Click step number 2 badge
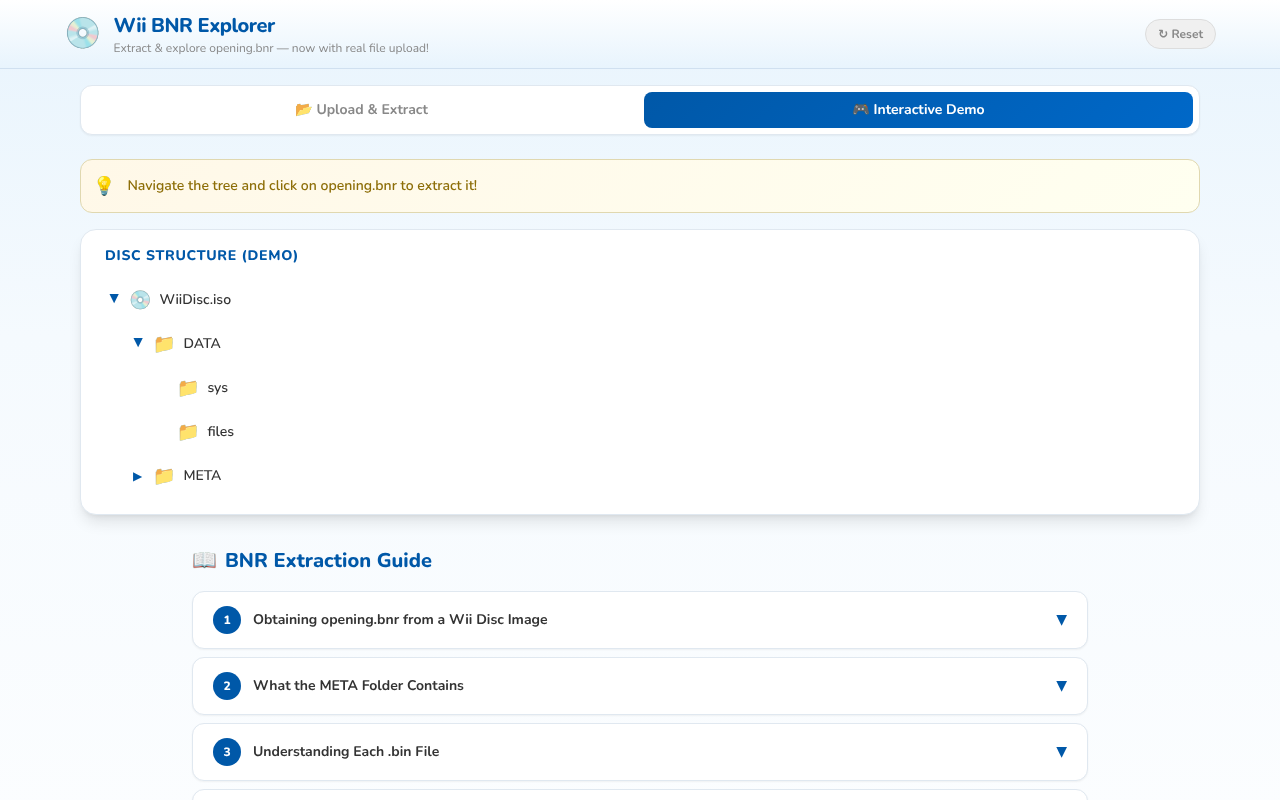 coord(227,686)
